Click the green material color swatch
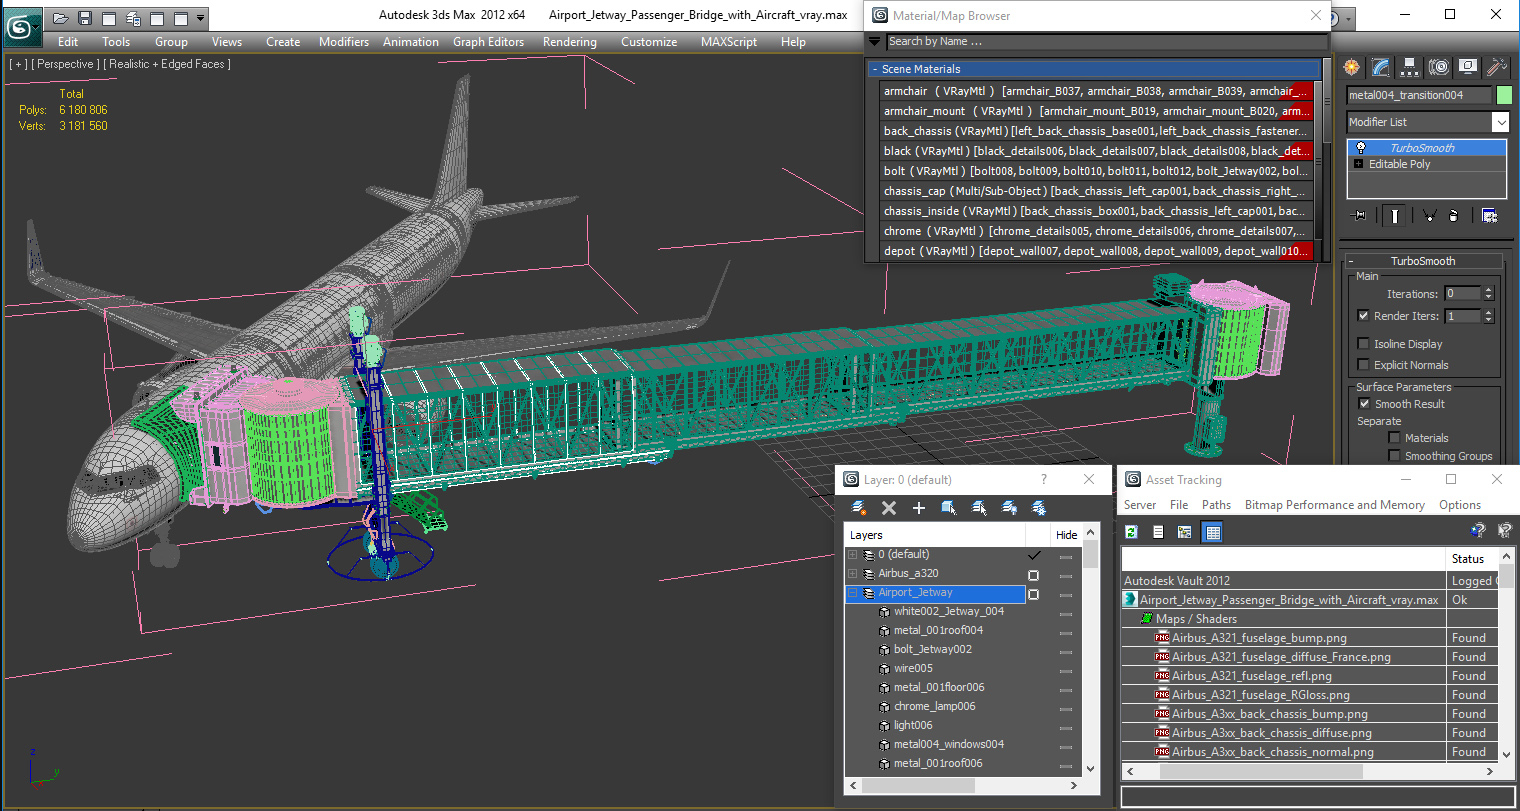 click(x=1504, y=94)
